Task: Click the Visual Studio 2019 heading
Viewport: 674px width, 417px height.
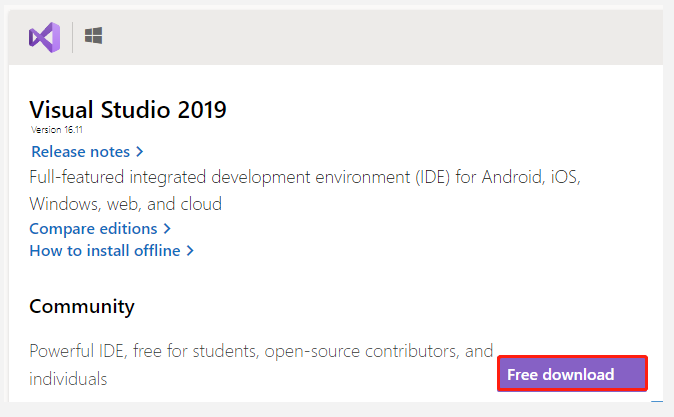Action: 128,110
